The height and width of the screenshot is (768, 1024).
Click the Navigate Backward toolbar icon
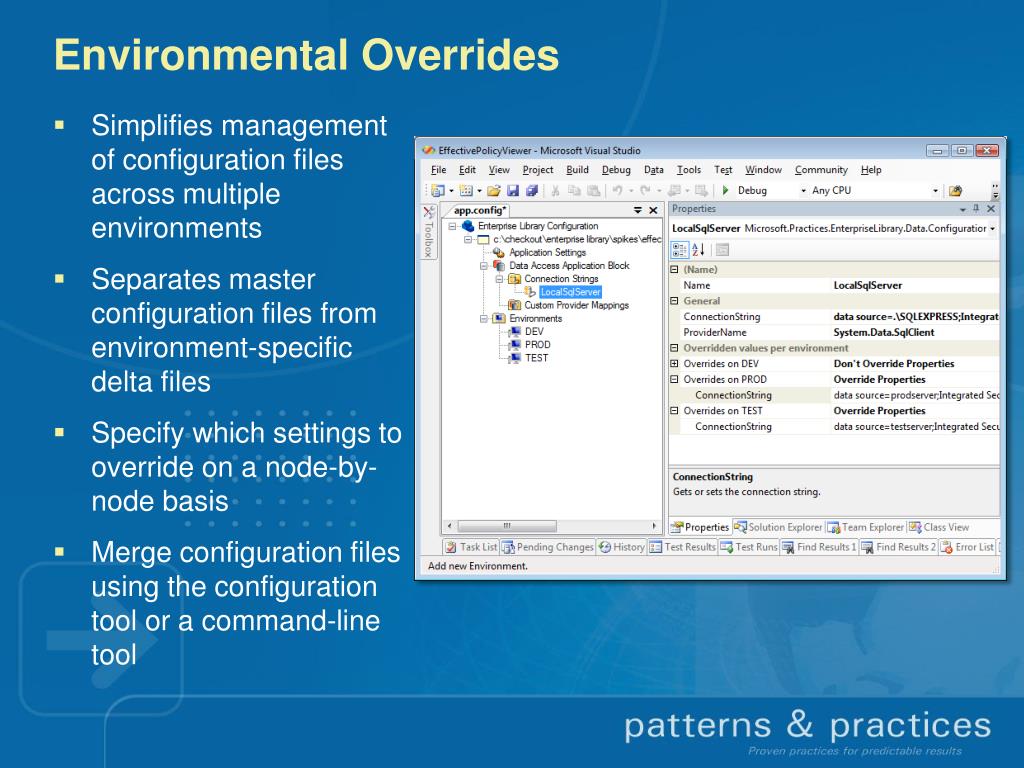[x=675, y=191]
